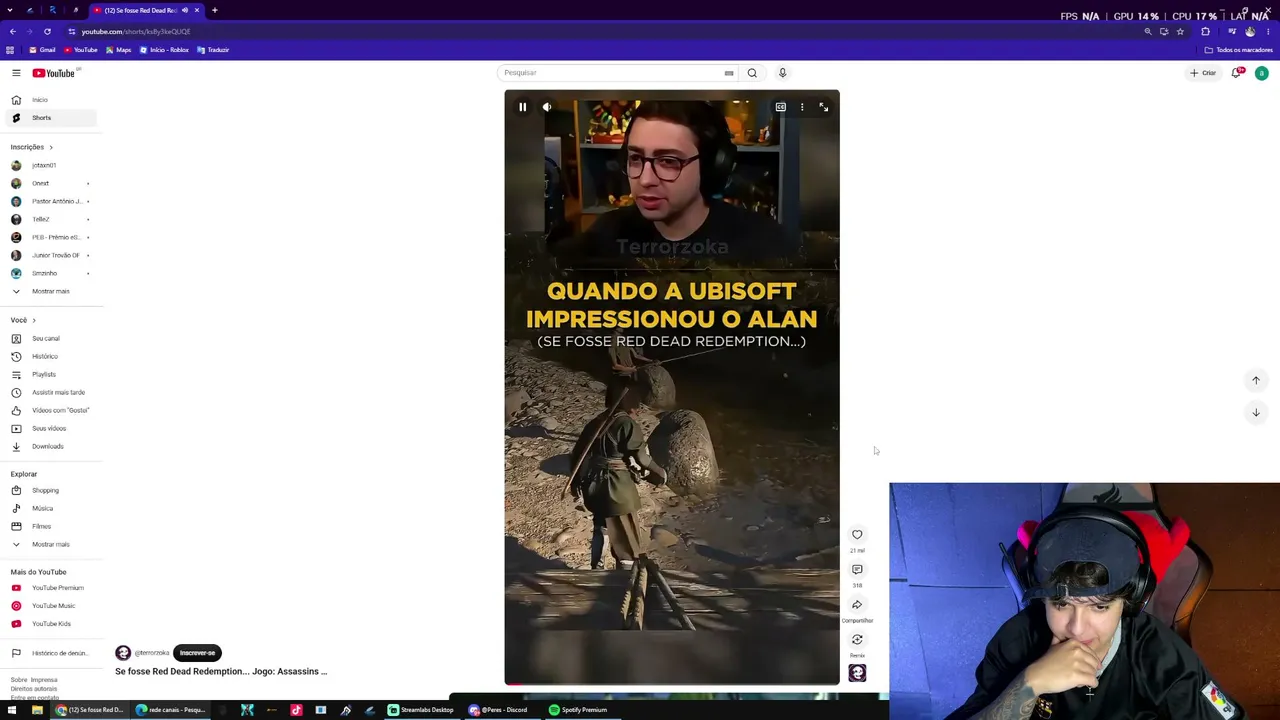Viewport: 1280px width, 720px height.
Task: Open Todos os marcadores folder
Action: coord(1239,50)
